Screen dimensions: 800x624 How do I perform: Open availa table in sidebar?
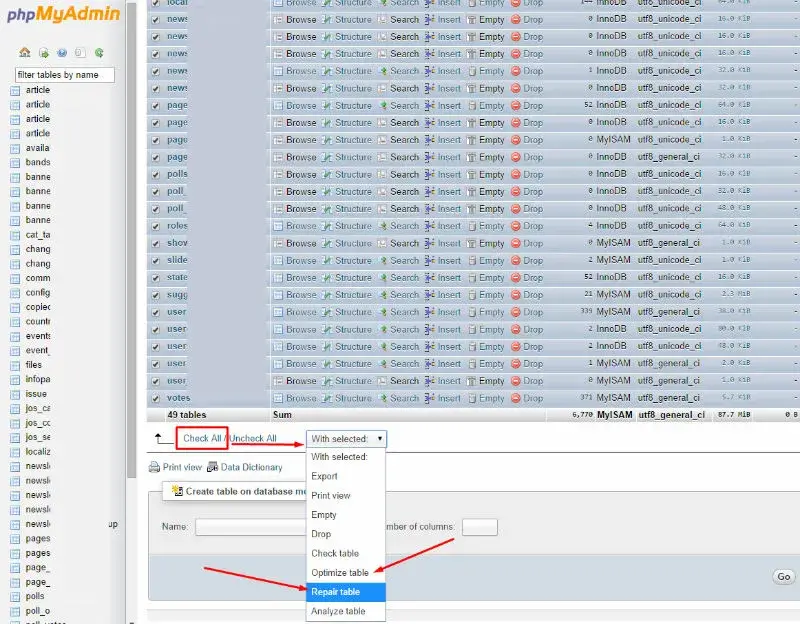(x=38, y=148)
